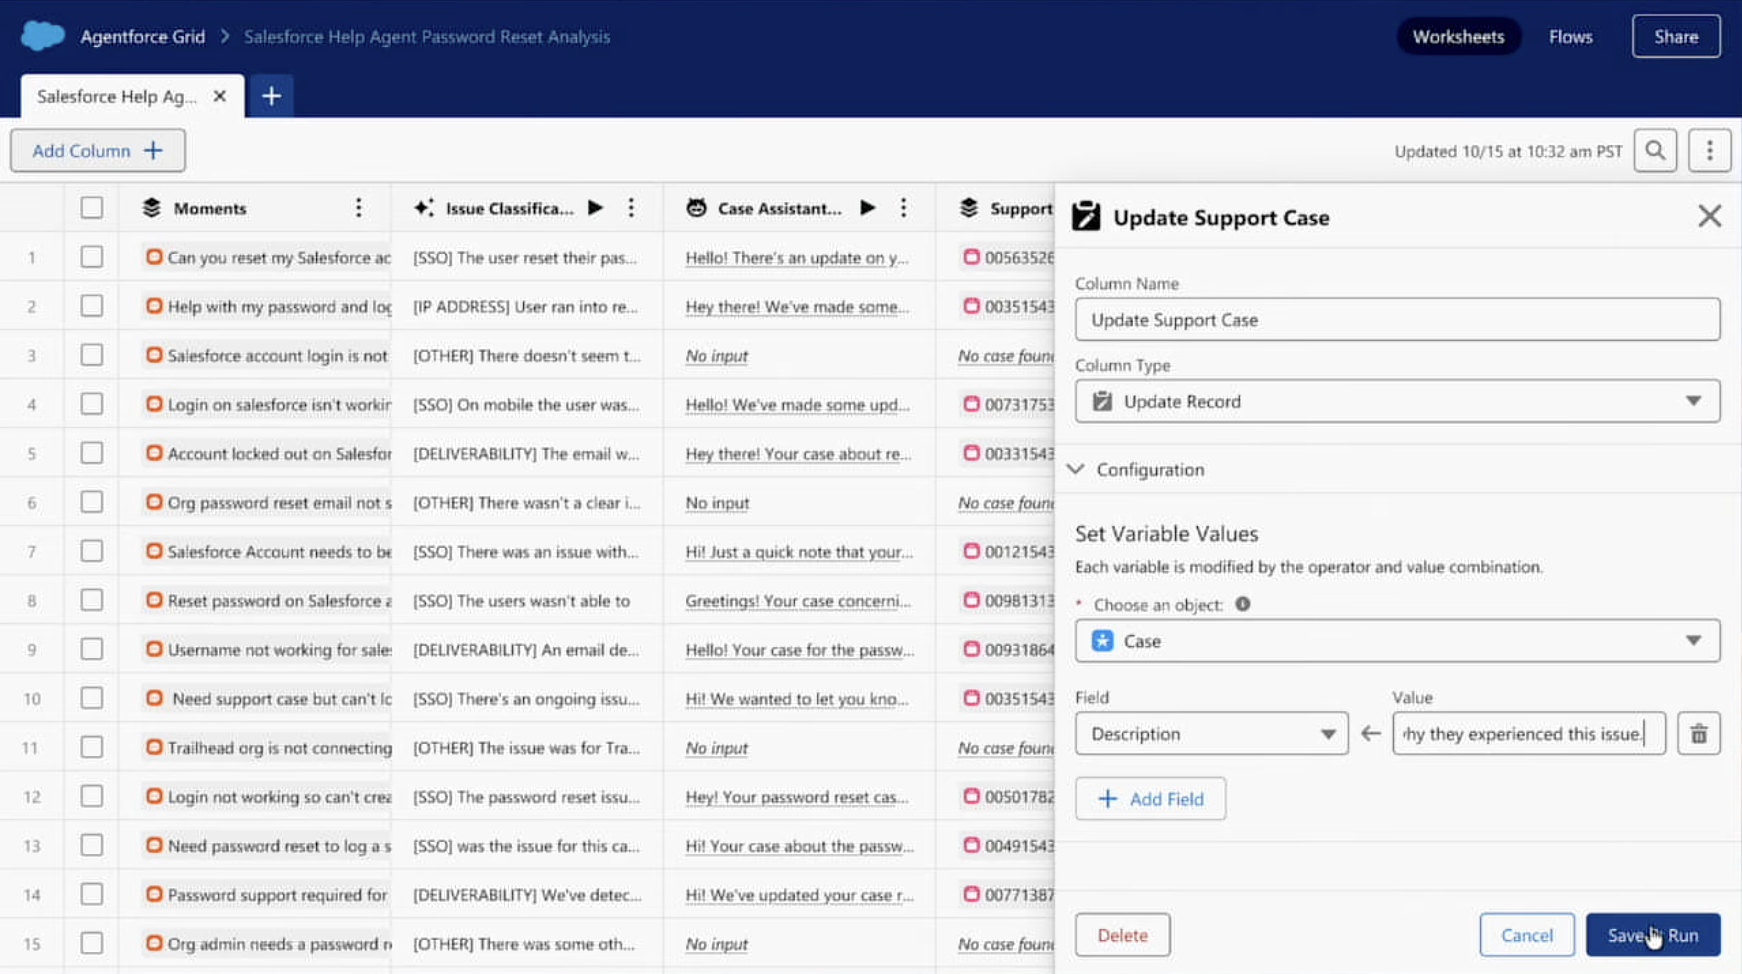The height and width of the screenshot is (974, 1742).
Task: Add a new worksheet tab with plus
Action: point(271,96)
